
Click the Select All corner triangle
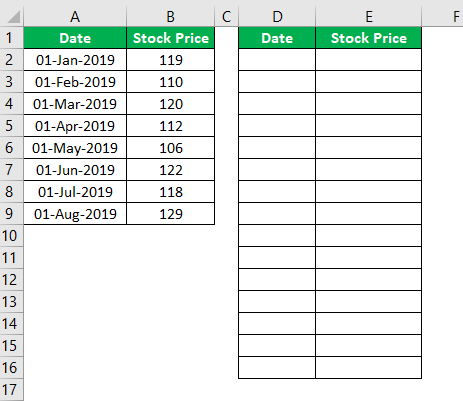(14, 17)
